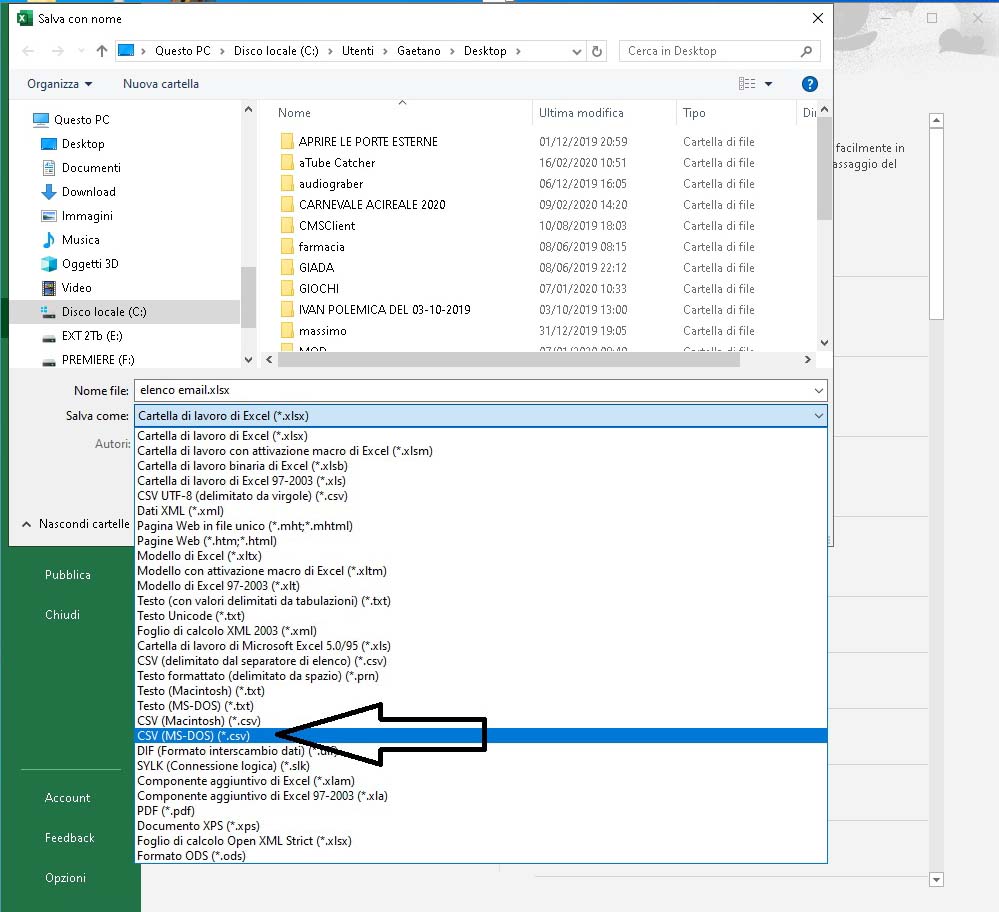Viewport: 999px width, 912px height.
Task: Click Gaetano in the breadcrumb path
Action: 419,51
